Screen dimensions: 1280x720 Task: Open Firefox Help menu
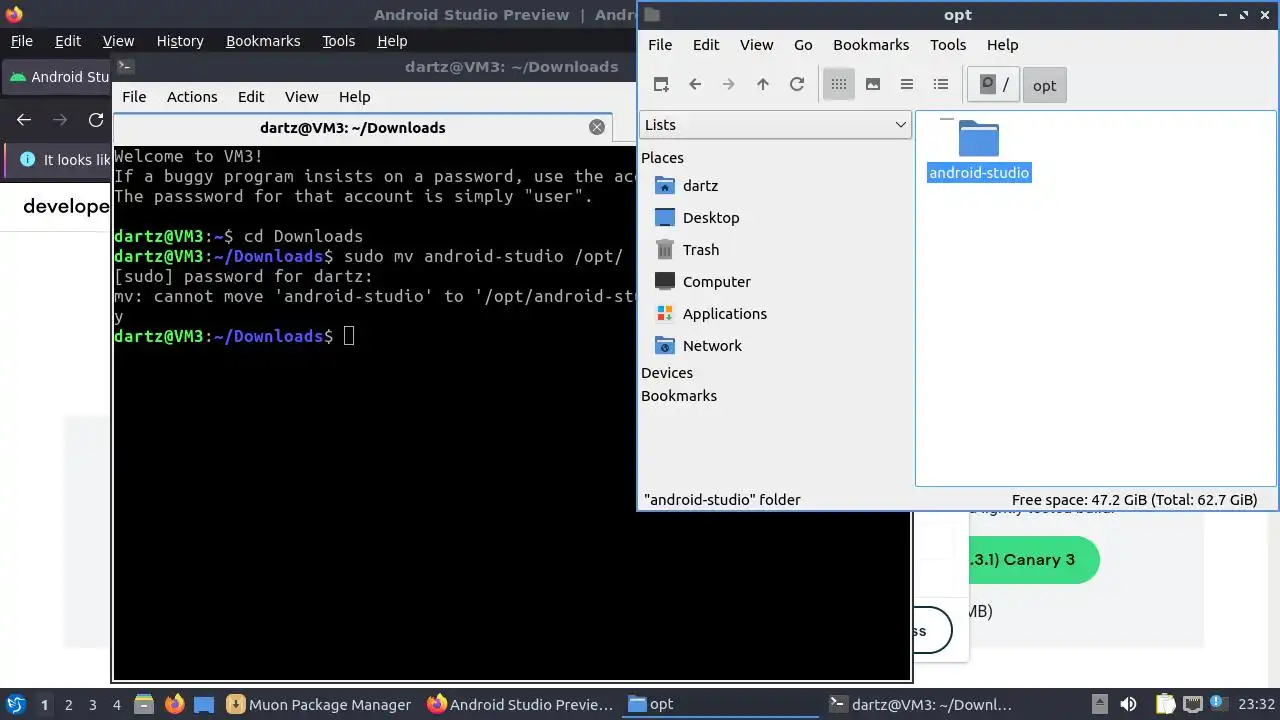coord(392,41)
